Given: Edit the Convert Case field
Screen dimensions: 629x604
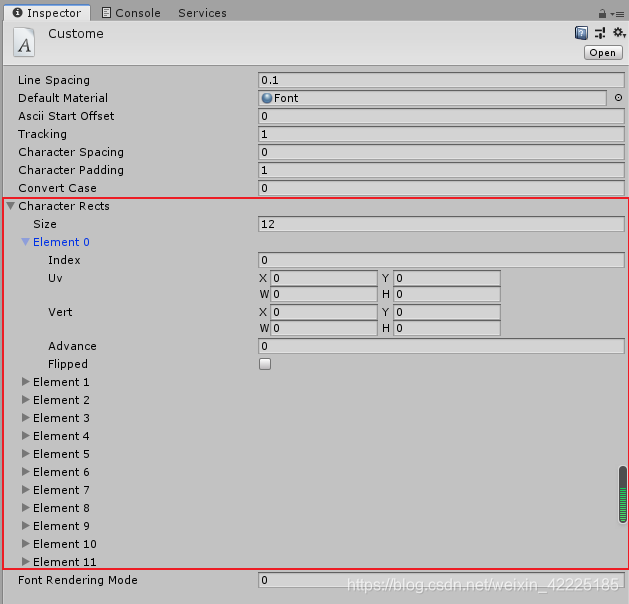Looking at the screenshot, I should point(441,188).
